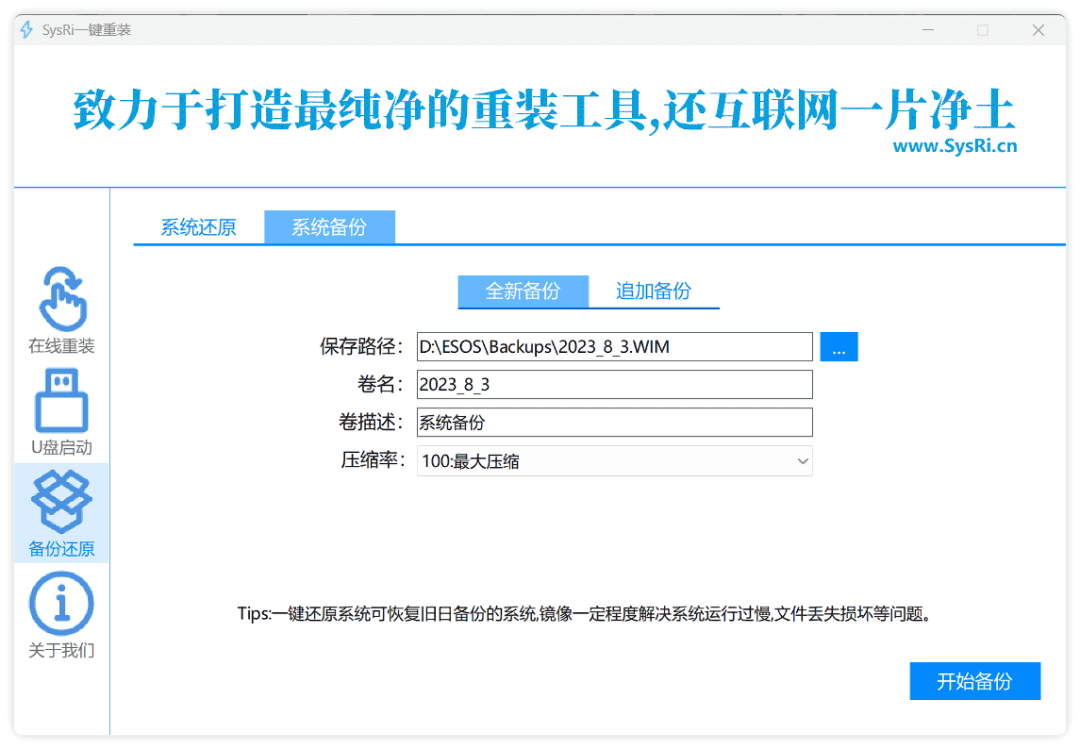Click the chevron in the compression combo box
This screenshot has height=749, width=1080.
(802, 461)
